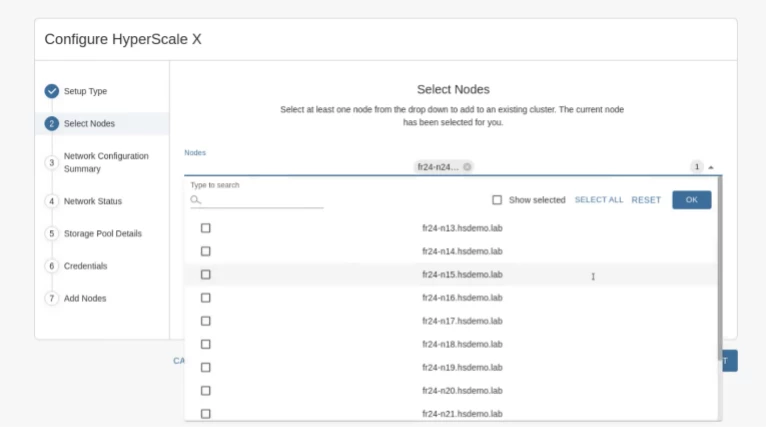Tick the checkbox for fr24-n16.hsdemo.lab
770x430 pixels.
tap(206, 298)
